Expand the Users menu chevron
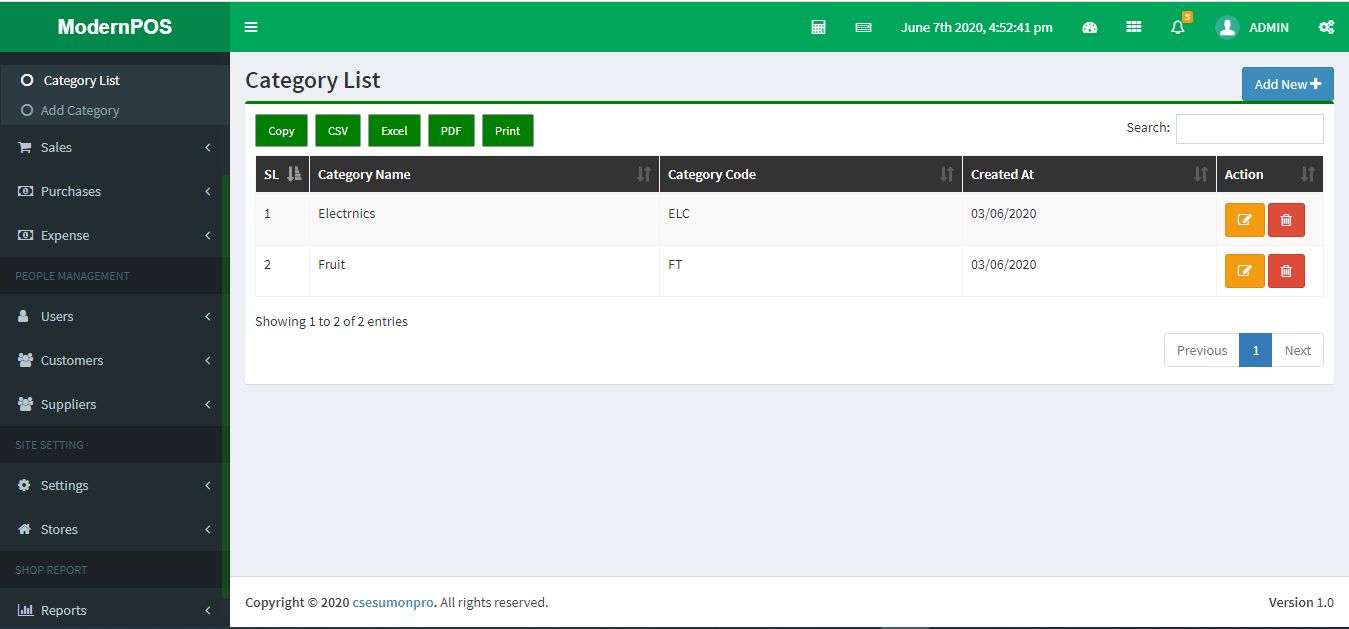The image size is (1349, 629). point(208,316)
